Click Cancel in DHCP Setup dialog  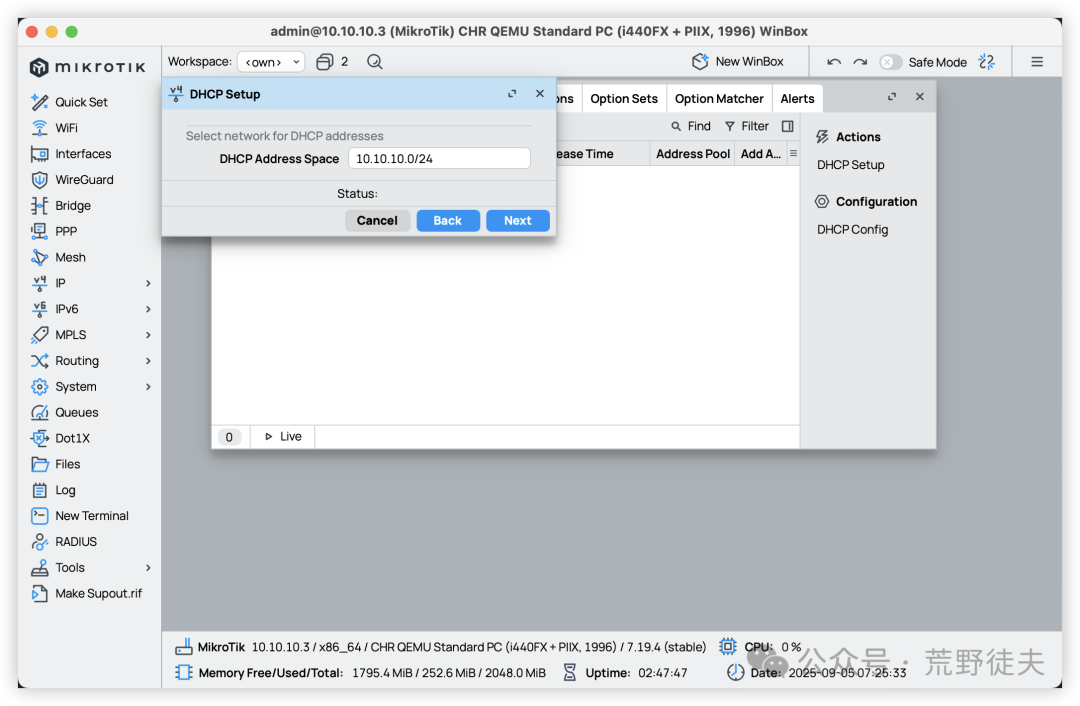pos(377,220)
